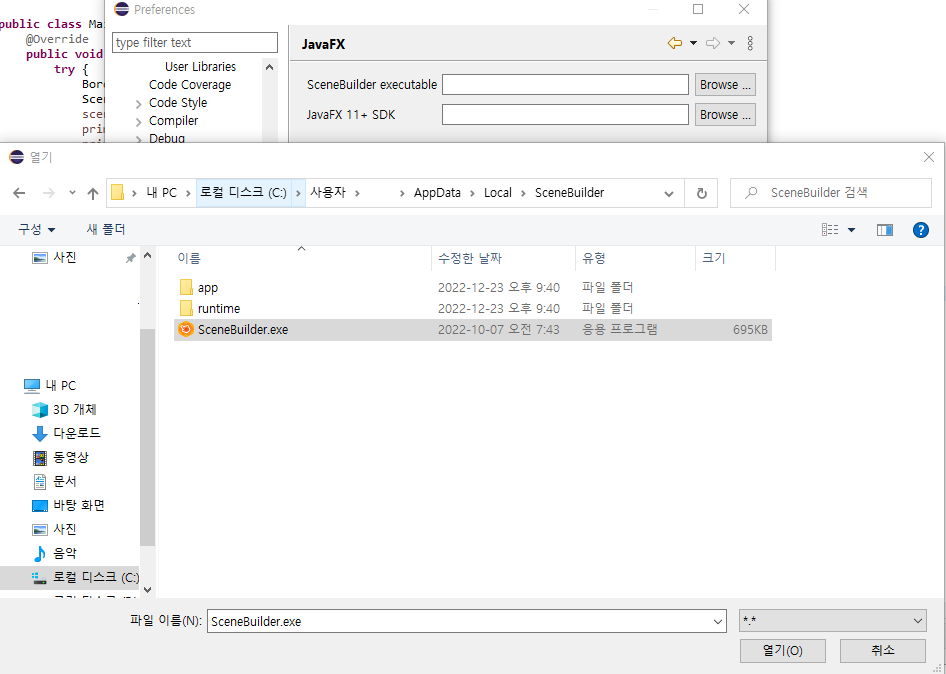Open back history dropdown in Preferences header
Screen dimensions: 946x674
point(693,43)
